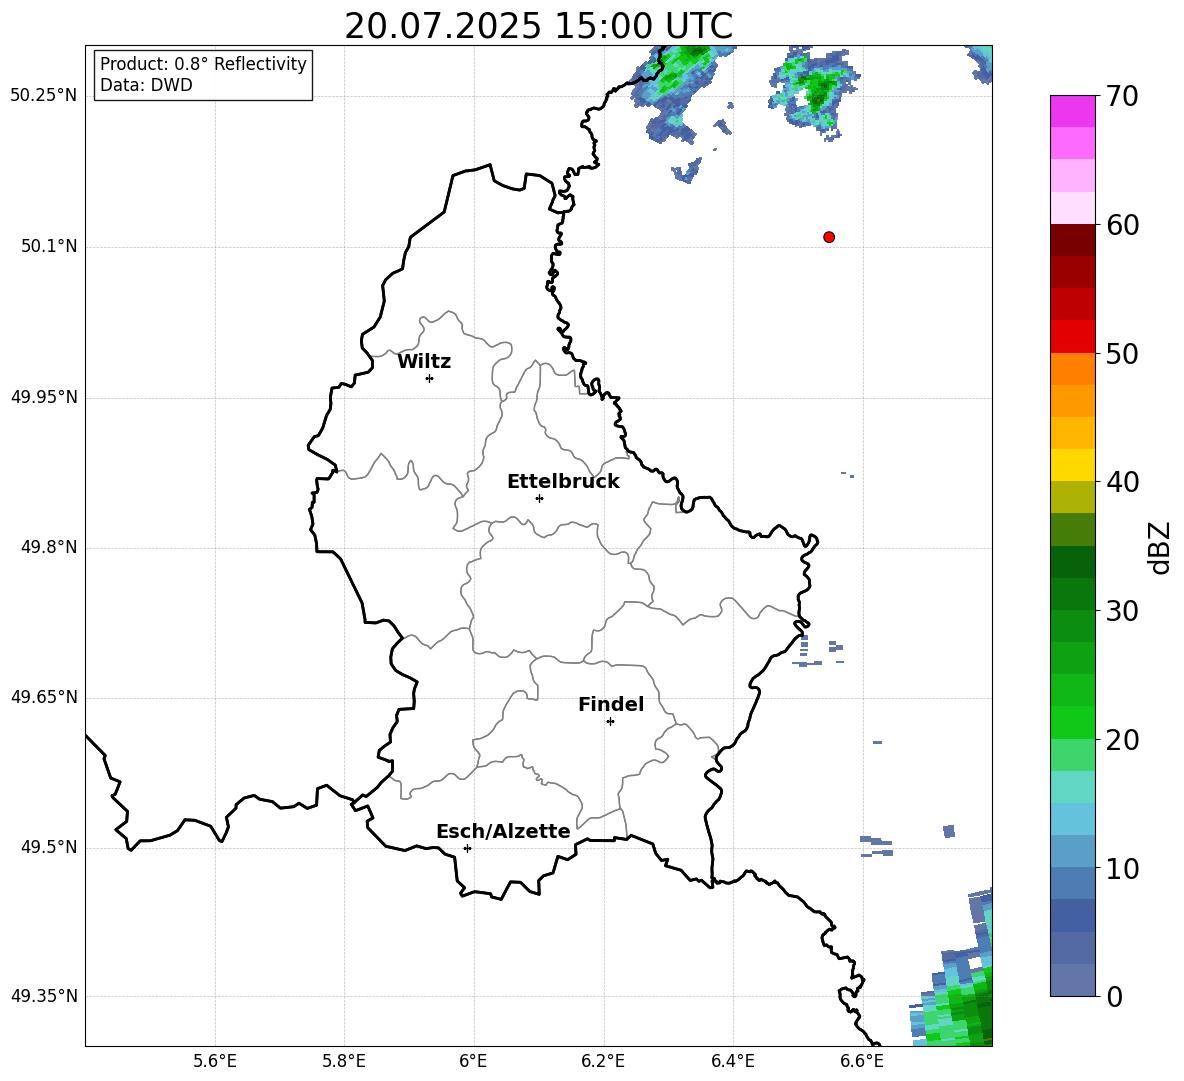Click the 49.8°N latitude label
This screenshot has width=1184, height=1081.
(x=49, y=547)
